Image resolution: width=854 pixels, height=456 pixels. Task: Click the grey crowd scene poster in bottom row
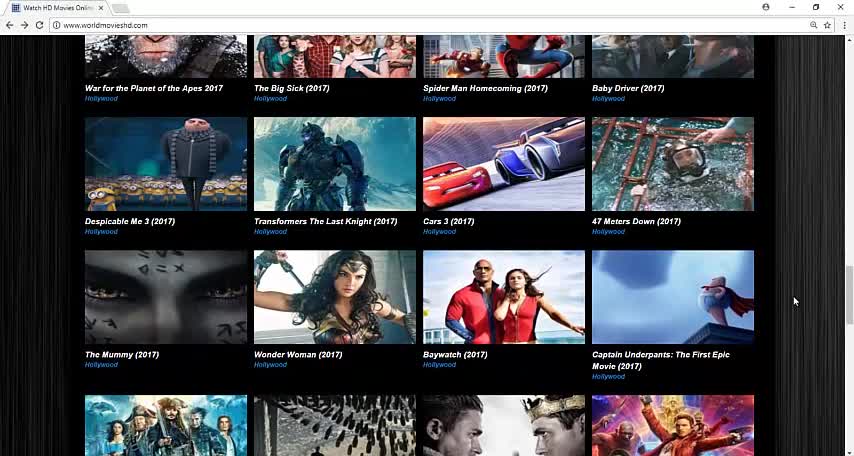(x=334, y=425)
